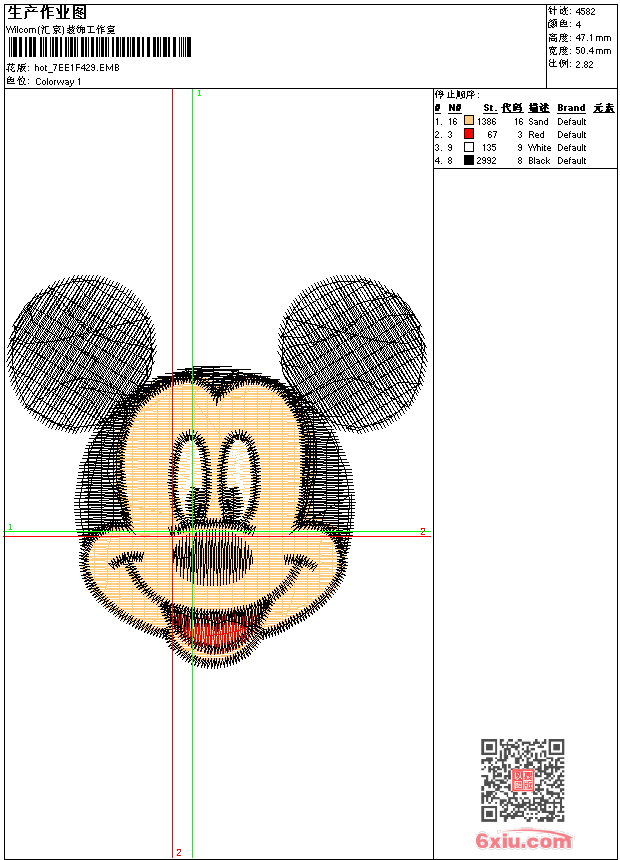The width and height of the screenshot is (620, 860).
Task: Select the 'White' description text
Action: pyautogui.click(x=539, y=148)
